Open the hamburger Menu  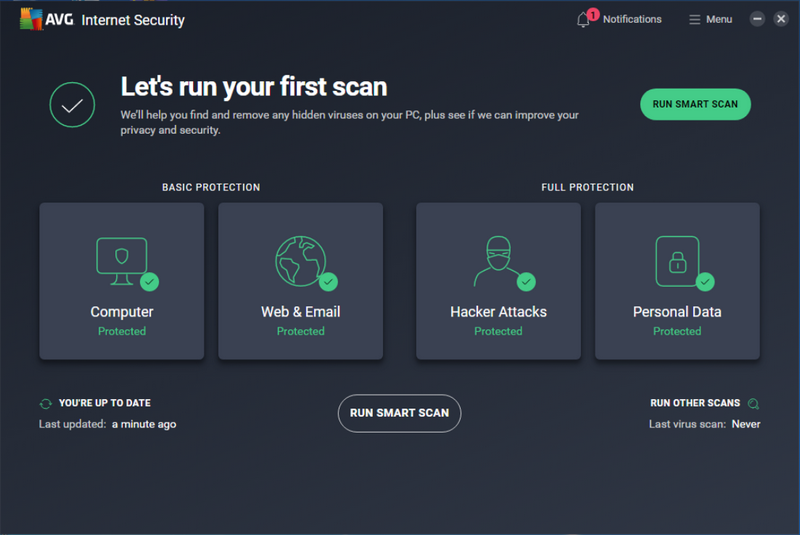click(711, 20)
